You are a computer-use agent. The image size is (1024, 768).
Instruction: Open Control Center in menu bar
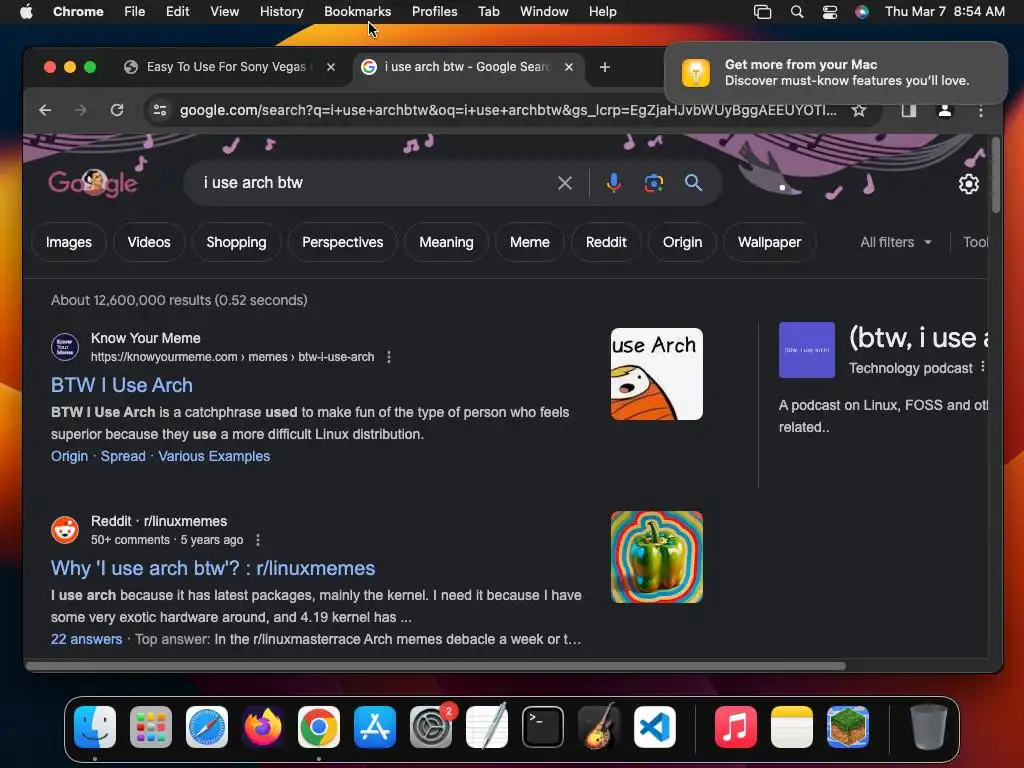[x=829, y=12]
